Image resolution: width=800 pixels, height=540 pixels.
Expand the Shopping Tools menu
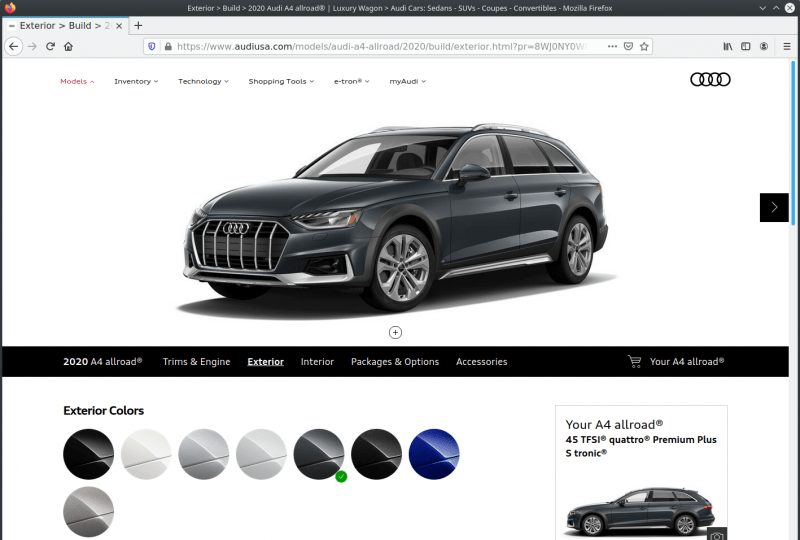coord(281,81)
